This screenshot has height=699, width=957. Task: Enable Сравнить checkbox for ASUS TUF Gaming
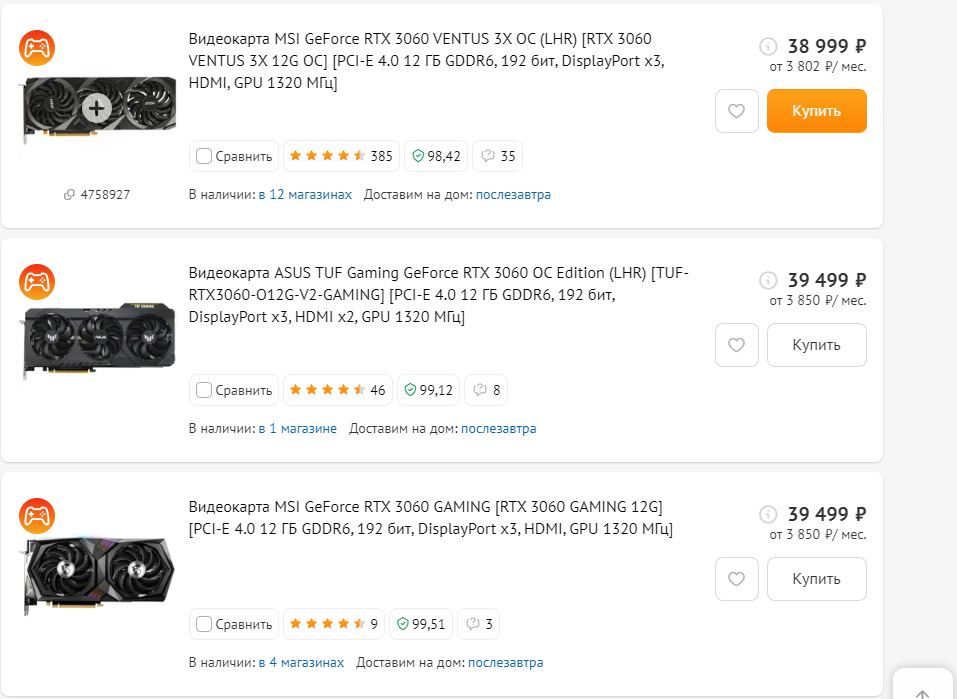tap(204, 390)
